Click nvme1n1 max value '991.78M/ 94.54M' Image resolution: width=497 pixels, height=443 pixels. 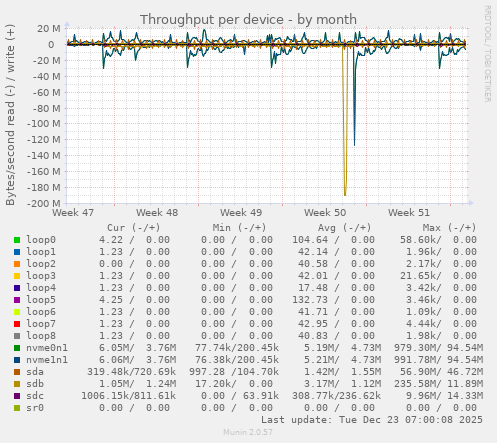click(438, 360)
